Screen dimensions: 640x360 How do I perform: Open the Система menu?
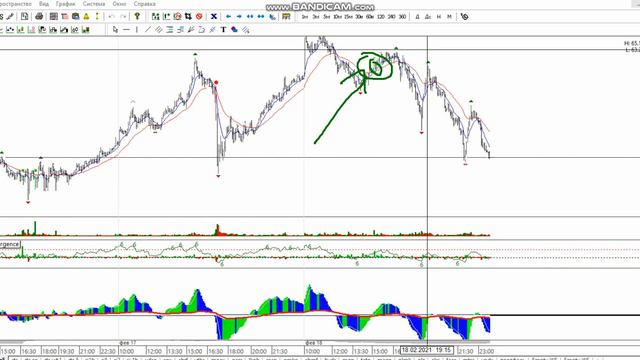point(94,4)
